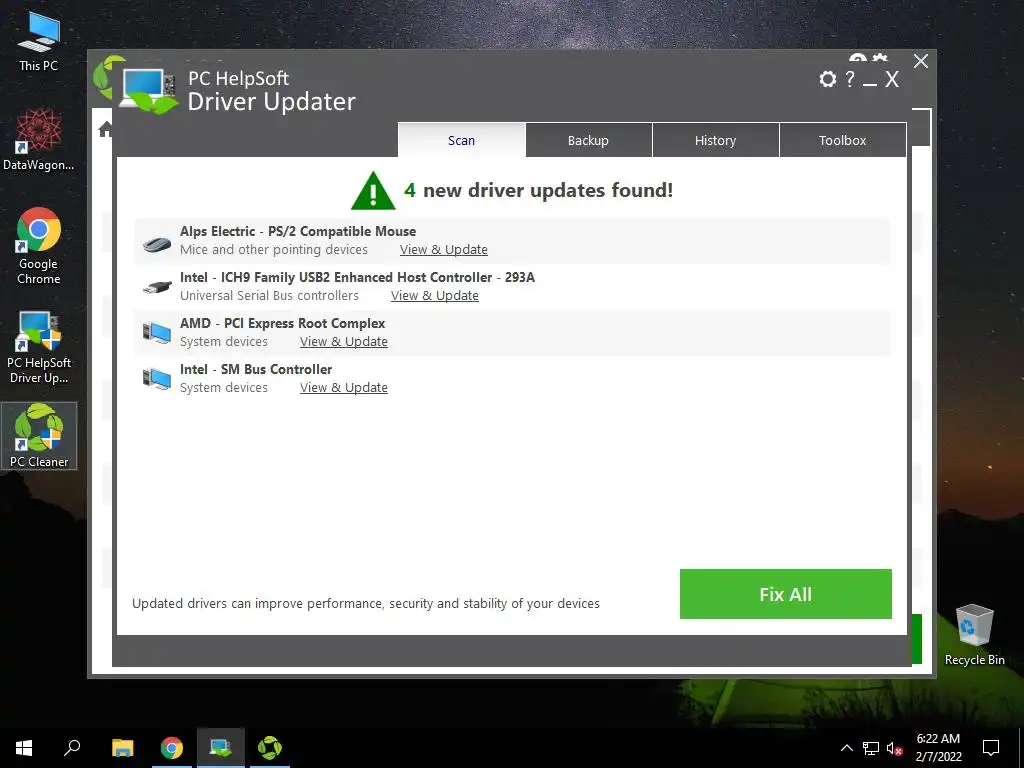Select Recycle Bin desktop icon
Screen dimensions: 1024x768
974,635
